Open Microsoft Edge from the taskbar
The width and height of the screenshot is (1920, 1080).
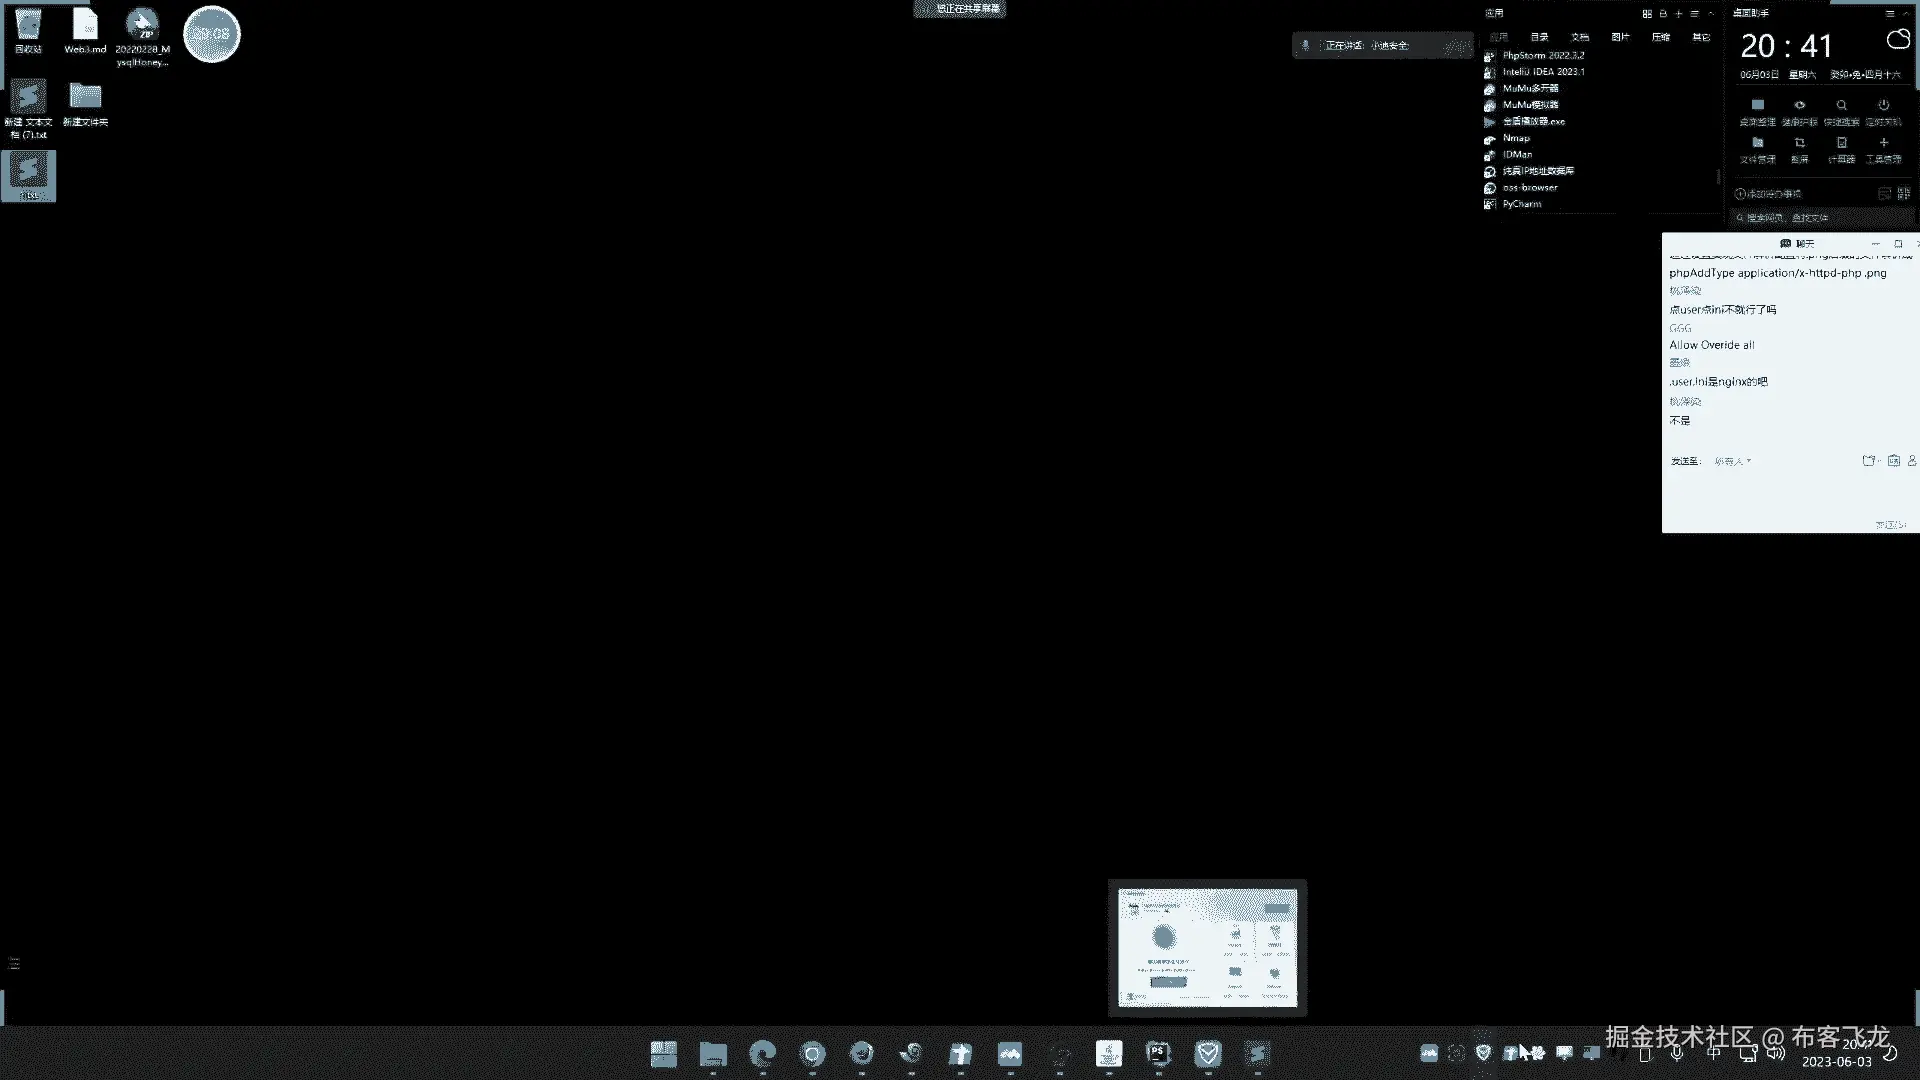click(762, 1053)
